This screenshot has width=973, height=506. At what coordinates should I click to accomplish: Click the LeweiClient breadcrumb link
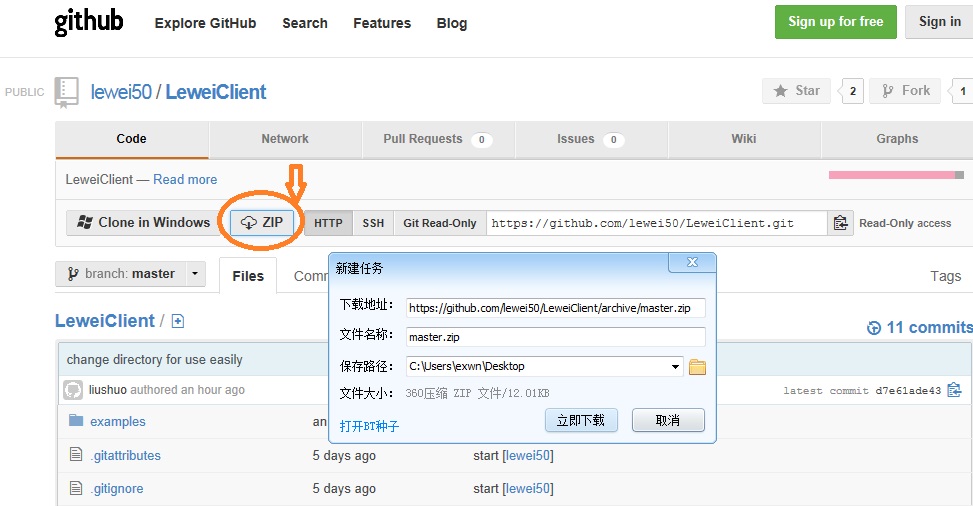click(105, 321)
